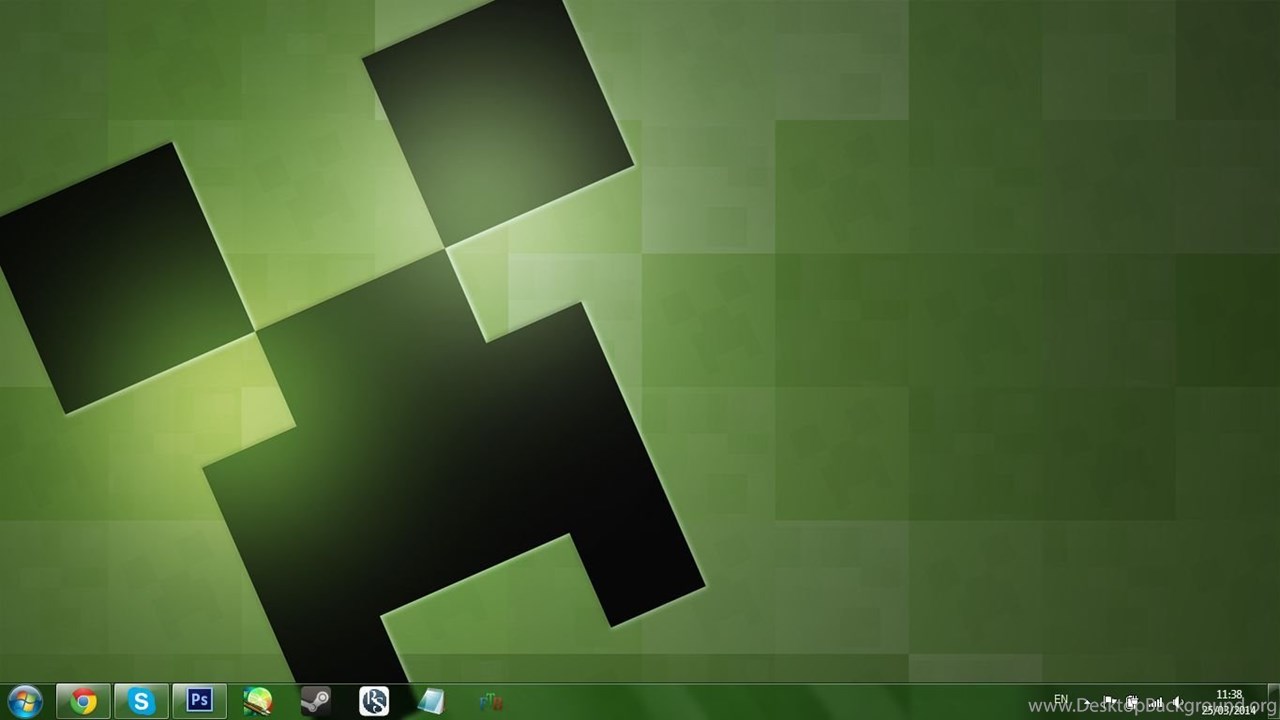Open the RS logo app on taskbar
This screenshot has width=1280, height=720.
pos(374,701)
